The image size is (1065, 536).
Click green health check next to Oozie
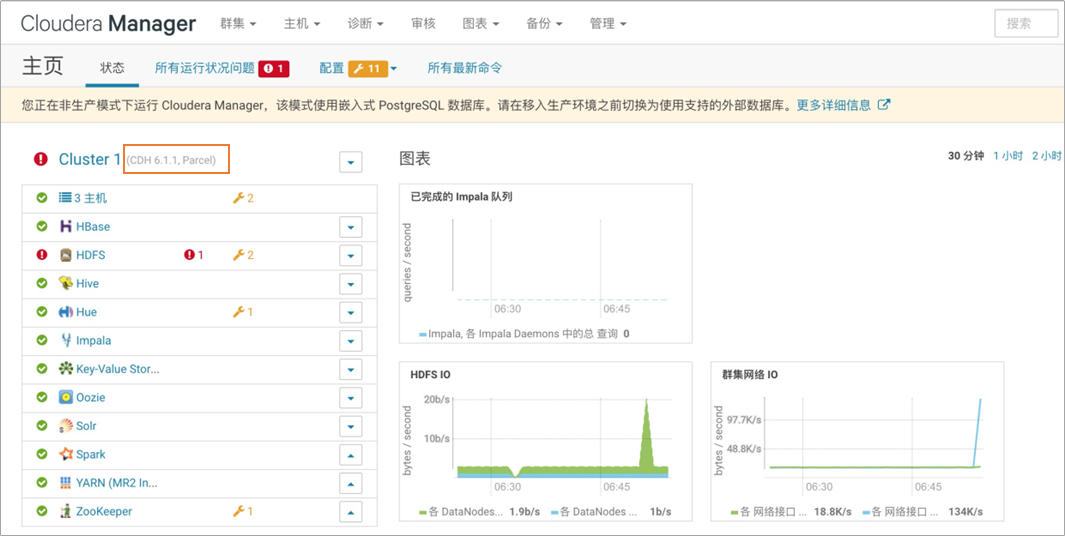click(42, 397)
